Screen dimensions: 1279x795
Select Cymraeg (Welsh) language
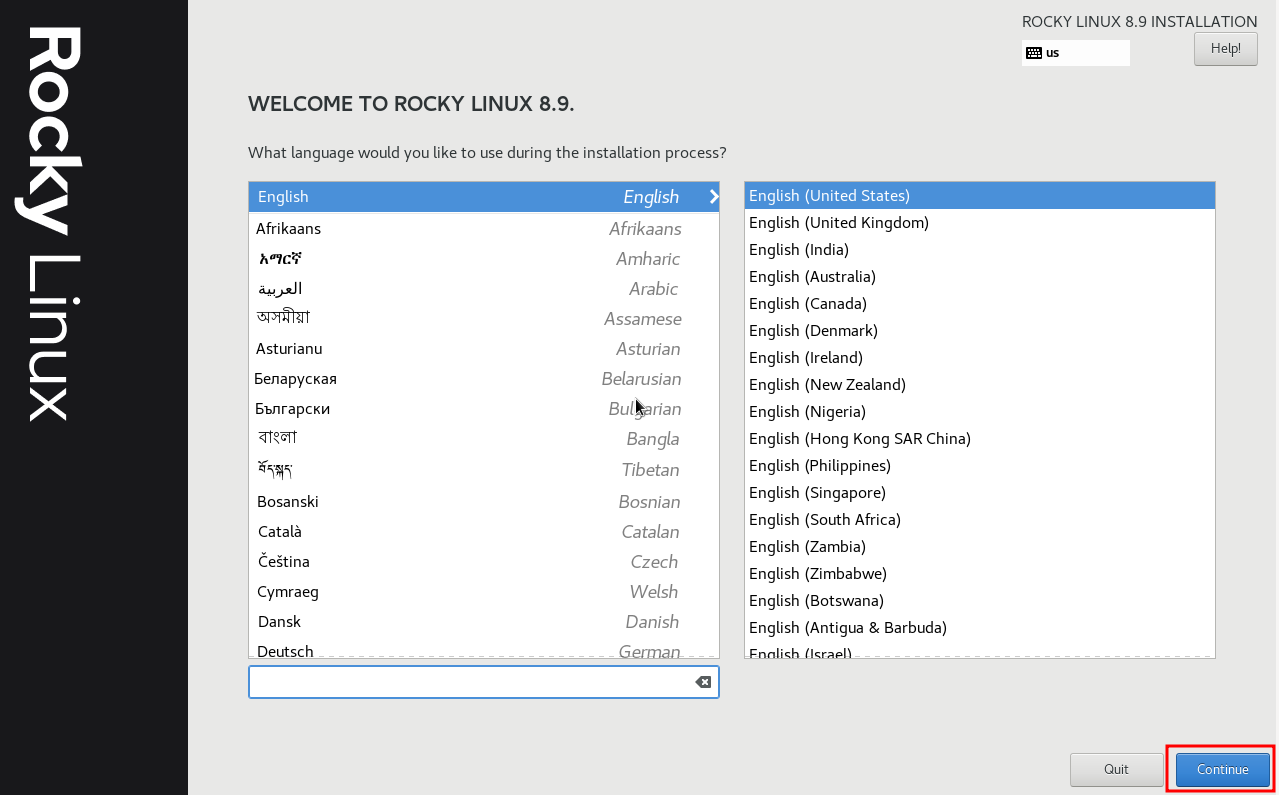484,591
